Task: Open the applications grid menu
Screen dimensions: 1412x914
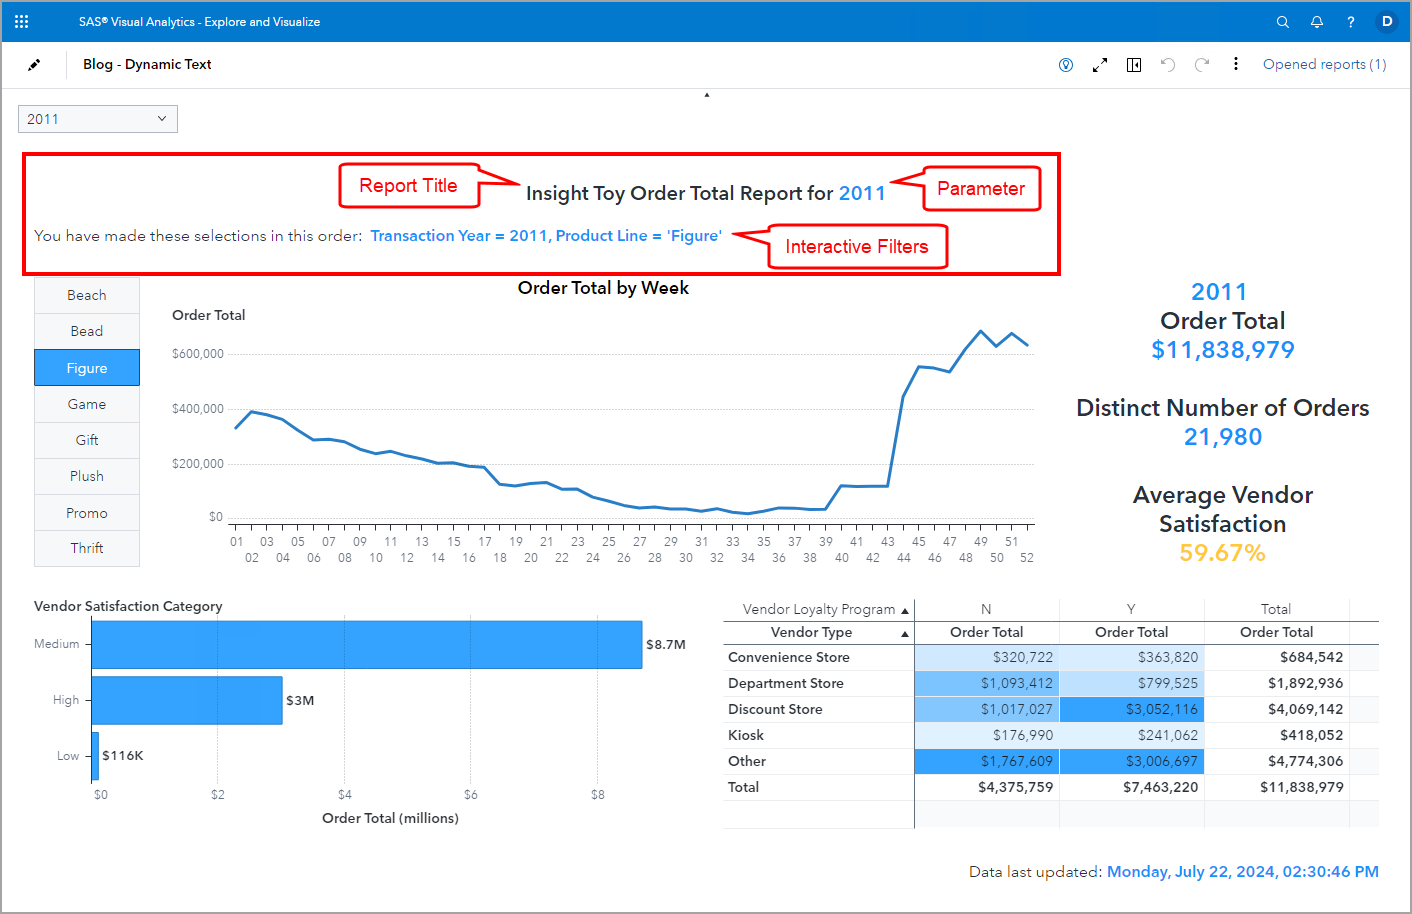Action: [x=21, y=21]
